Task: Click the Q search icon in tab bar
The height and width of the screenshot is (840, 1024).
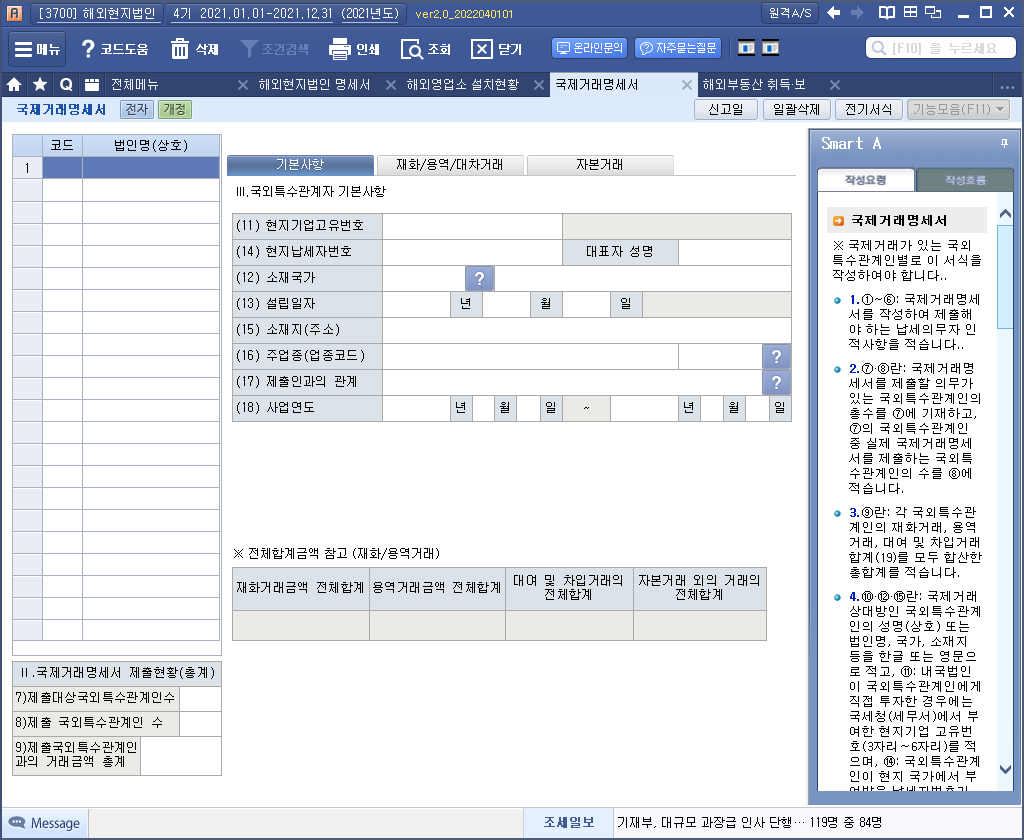Action: [66, 84]
